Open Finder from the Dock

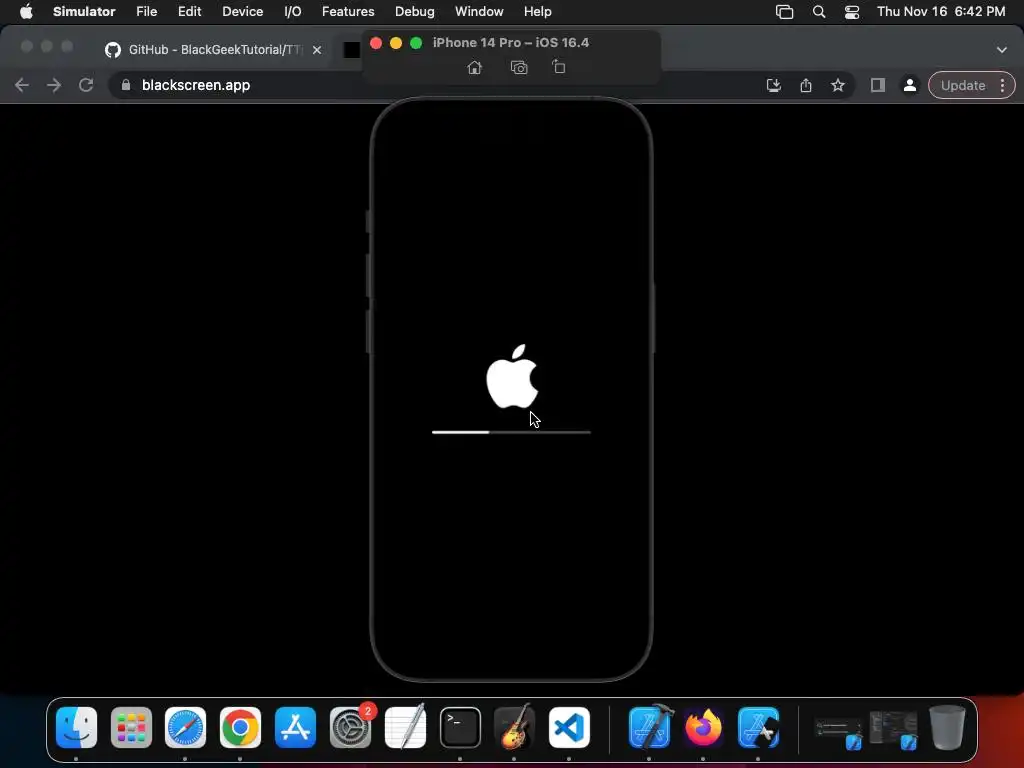click(76, 727)
